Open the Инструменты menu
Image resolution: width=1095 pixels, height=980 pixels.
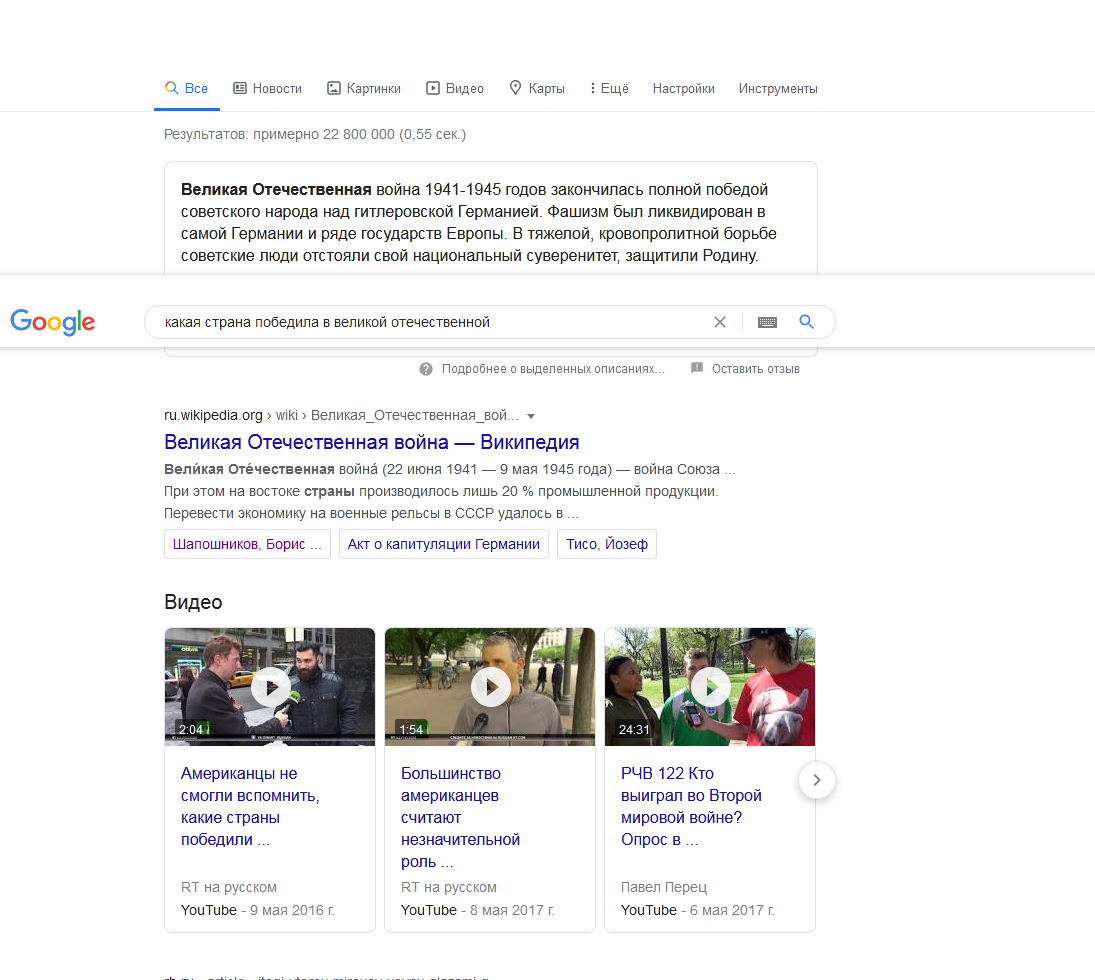(x=778, y=88)
